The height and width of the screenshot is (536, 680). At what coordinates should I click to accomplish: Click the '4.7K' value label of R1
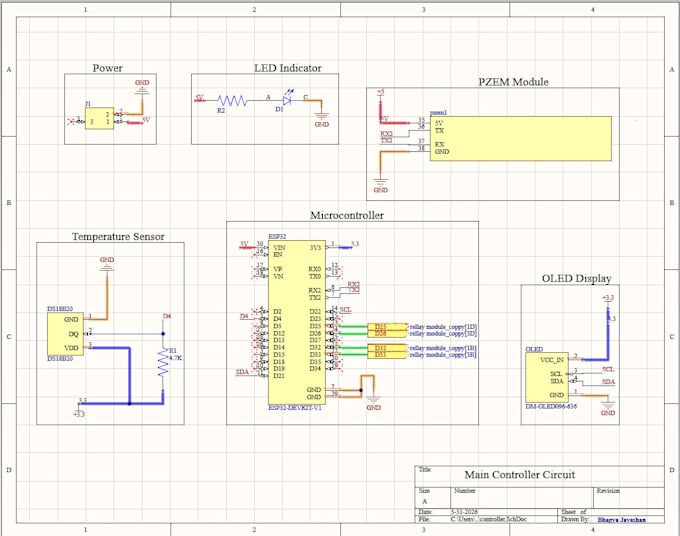176,358
